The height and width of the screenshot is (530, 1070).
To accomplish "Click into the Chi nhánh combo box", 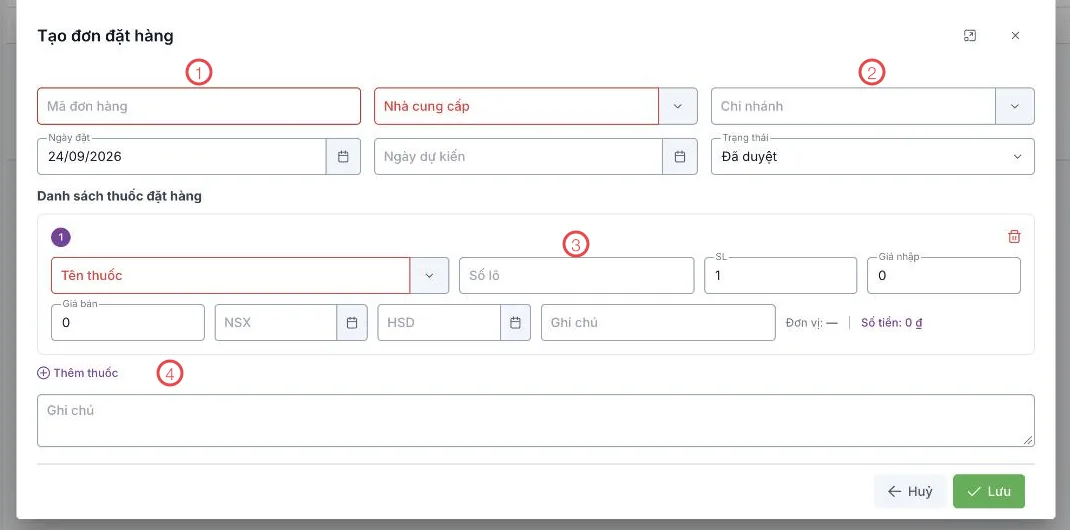I will (x=854, y=106).
